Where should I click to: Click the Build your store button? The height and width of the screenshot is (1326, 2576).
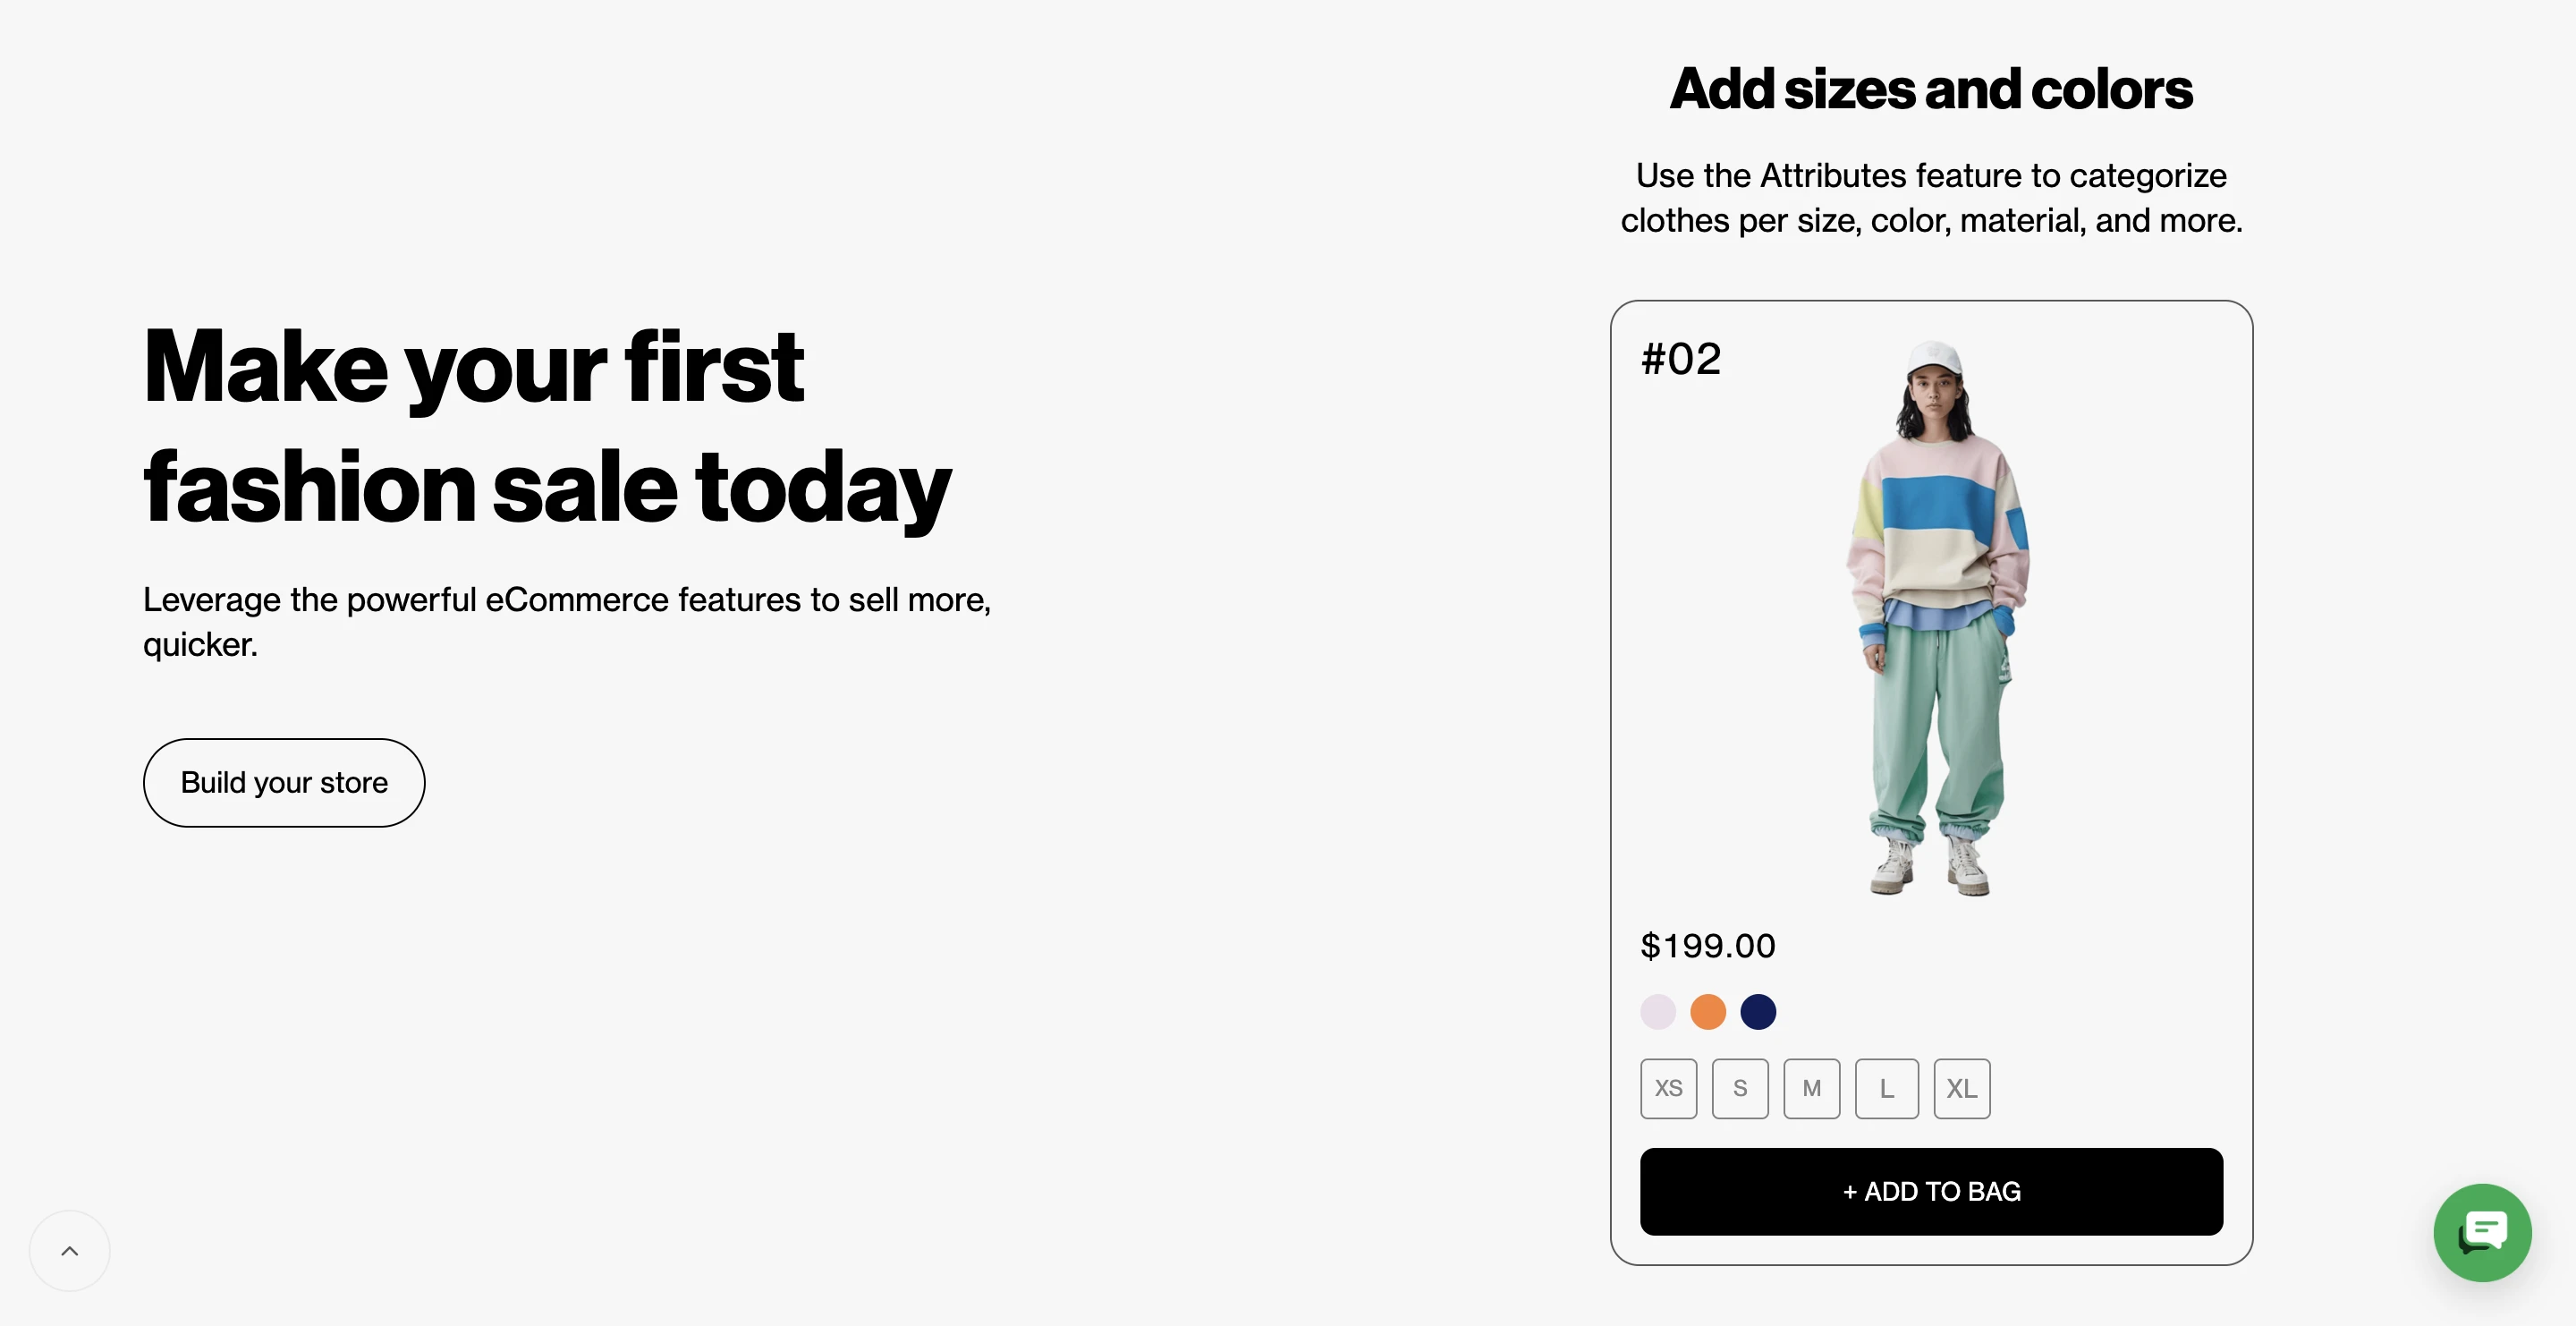(284, 782)
